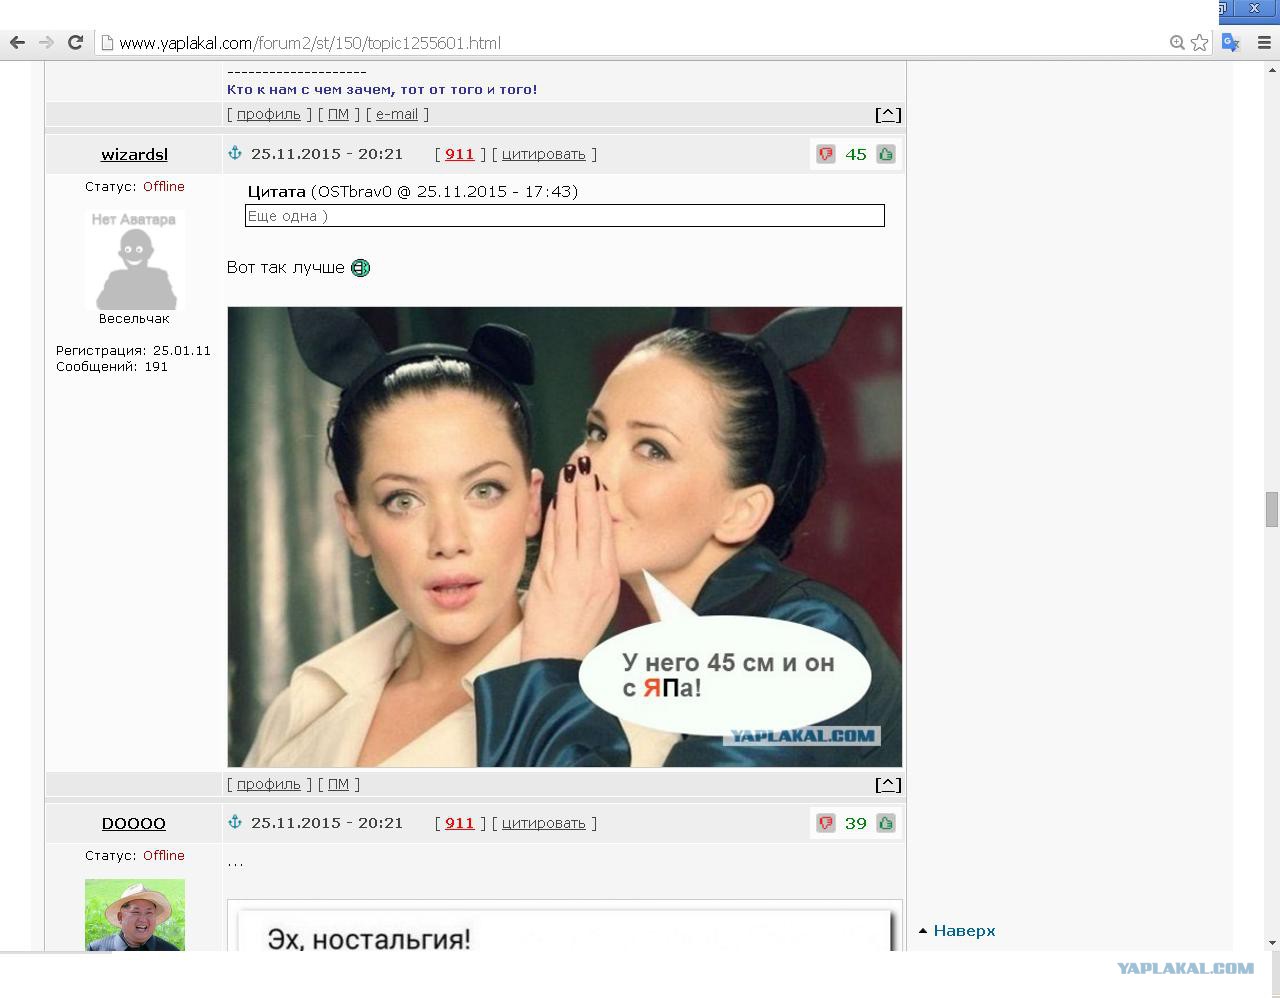Viewport: 1280px width, 998px height.
Task: Open wizardsl username link
Action: click(x=134, y=154)
